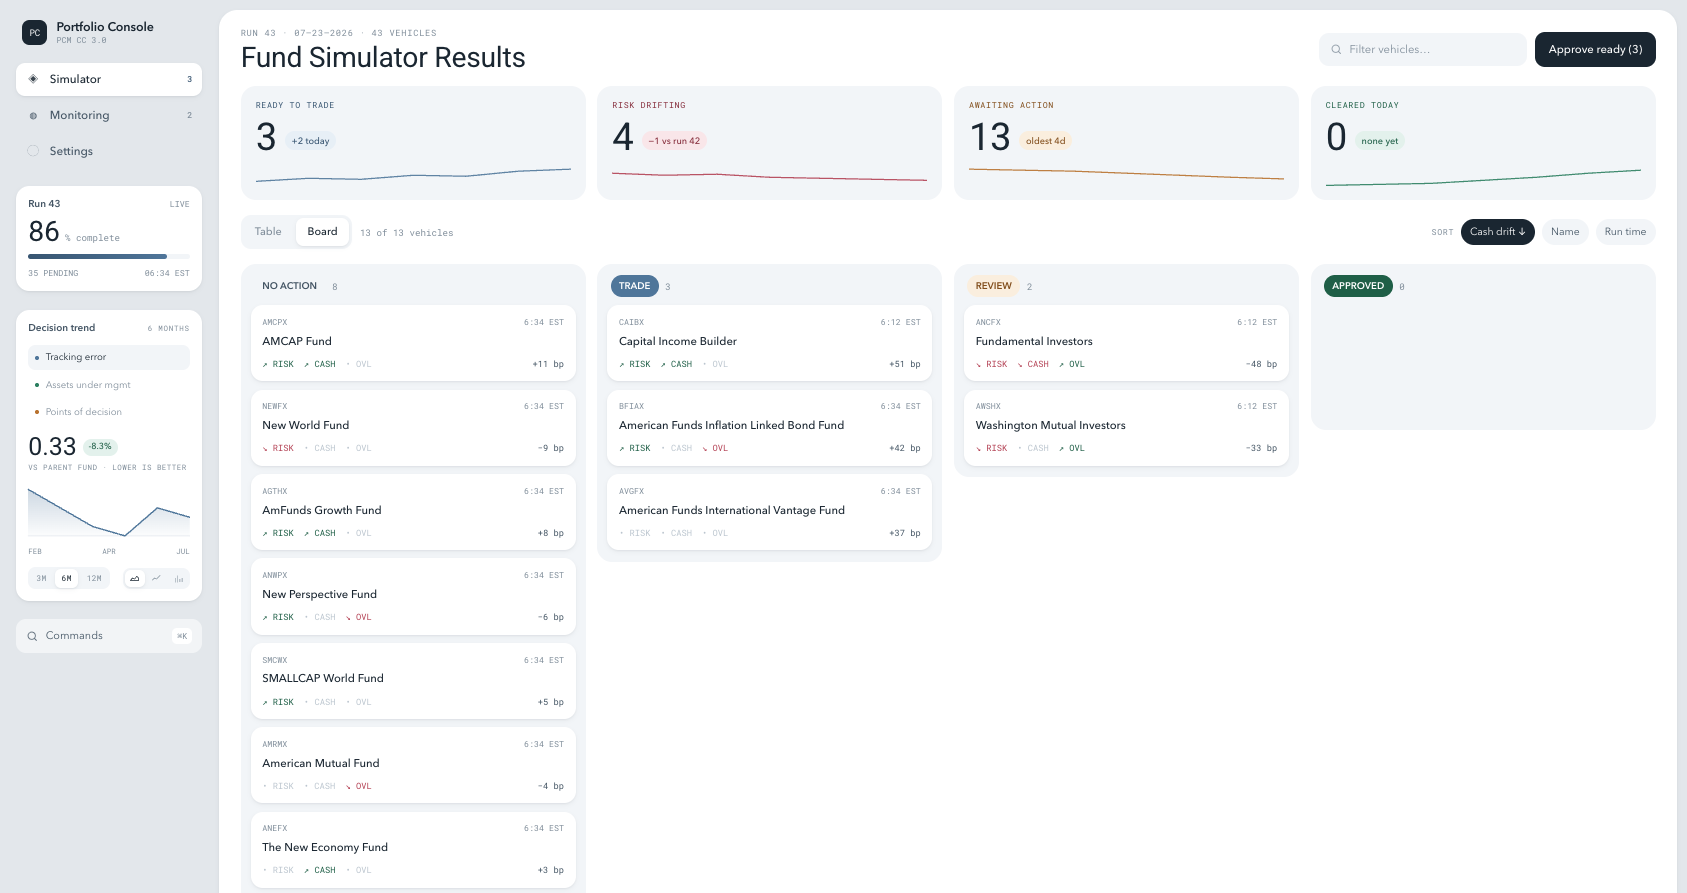The height and width of the screenshot is (893, 1687).
Task: Click RISK indicator on SMALLCAP World Fund
Action: (x=278, y=702)
